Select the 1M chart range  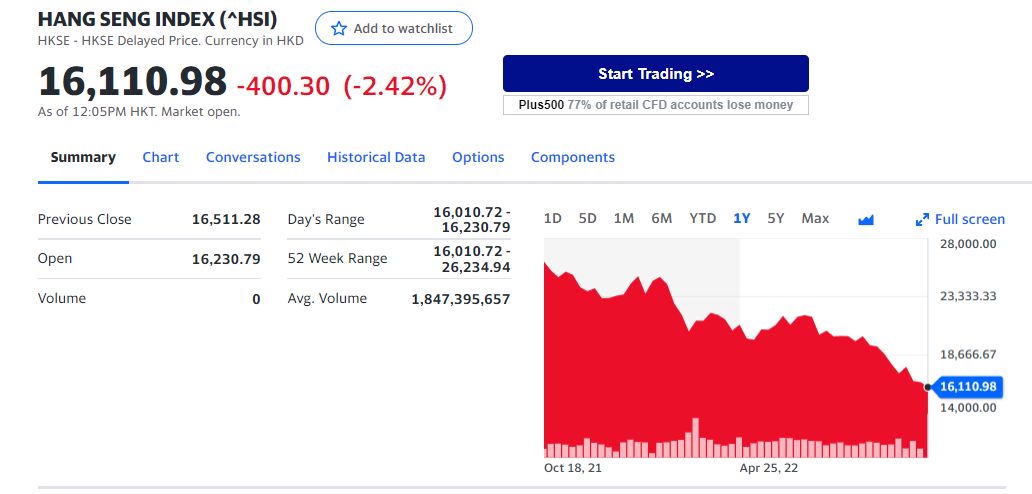(623, 218)
